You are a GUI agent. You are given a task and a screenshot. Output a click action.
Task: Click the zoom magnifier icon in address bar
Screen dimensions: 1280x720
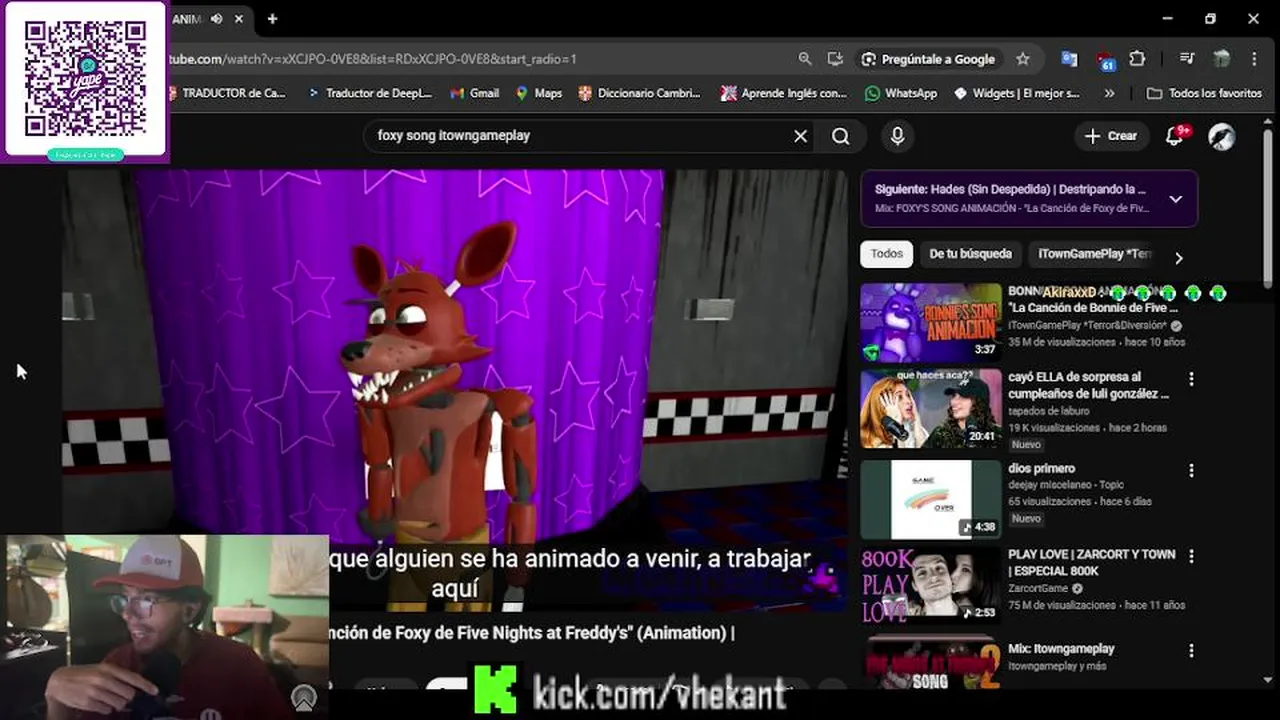tap(805, 59)
